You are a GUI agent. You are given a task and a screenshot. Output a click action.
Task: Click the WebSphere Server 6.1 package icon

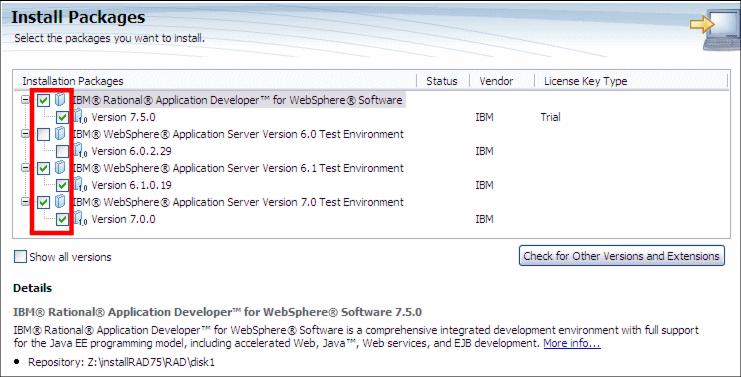[x=60, y=168]
